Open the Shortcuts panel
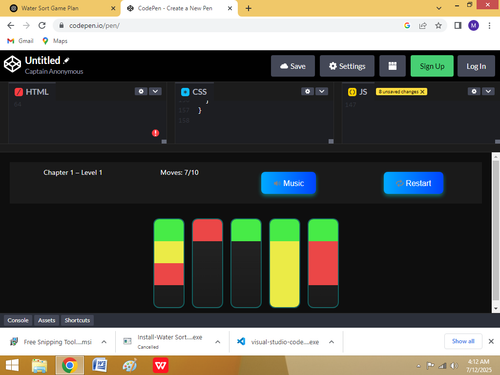 (77, 320)
